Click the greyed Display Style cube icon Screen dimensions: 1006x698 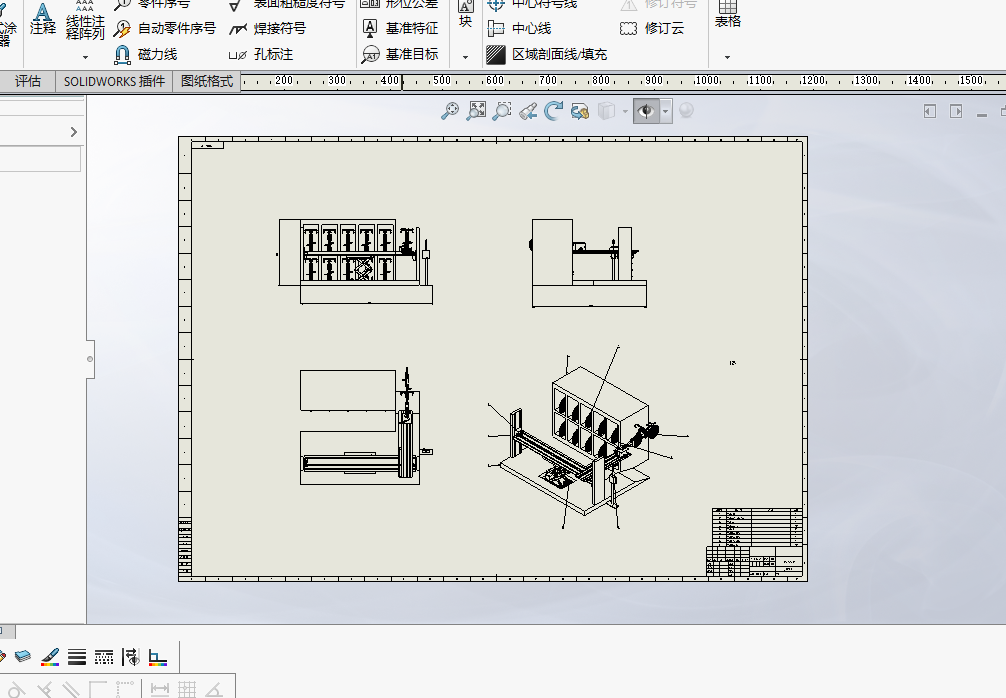coord(606,111)
